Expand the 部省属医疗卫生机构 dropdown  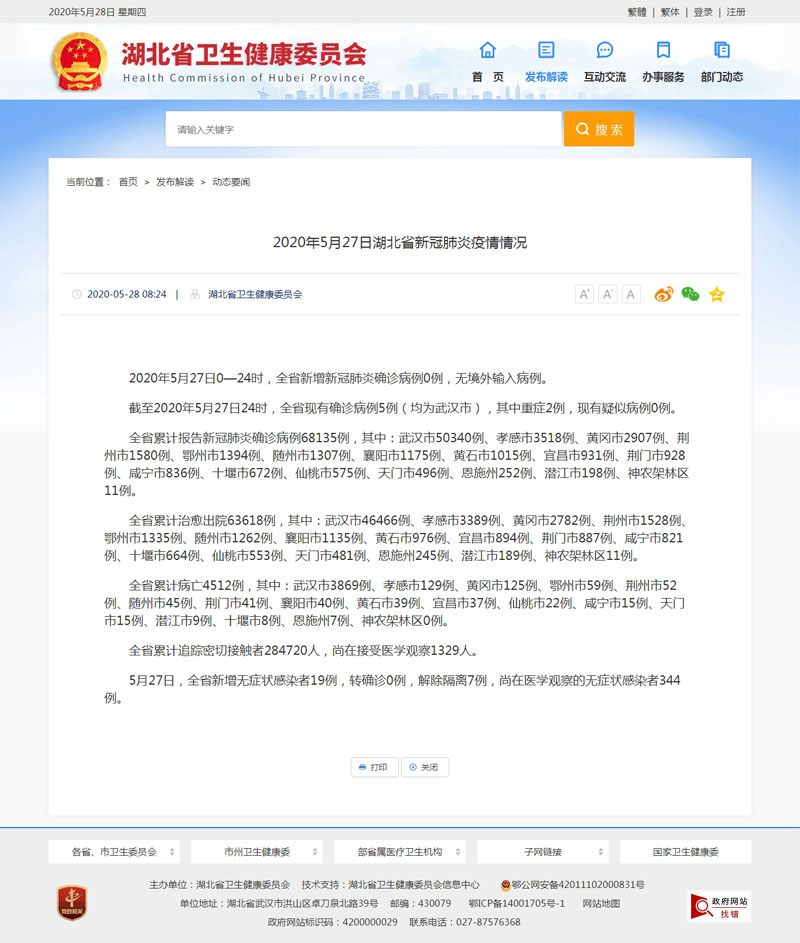[x=400, y=852]
